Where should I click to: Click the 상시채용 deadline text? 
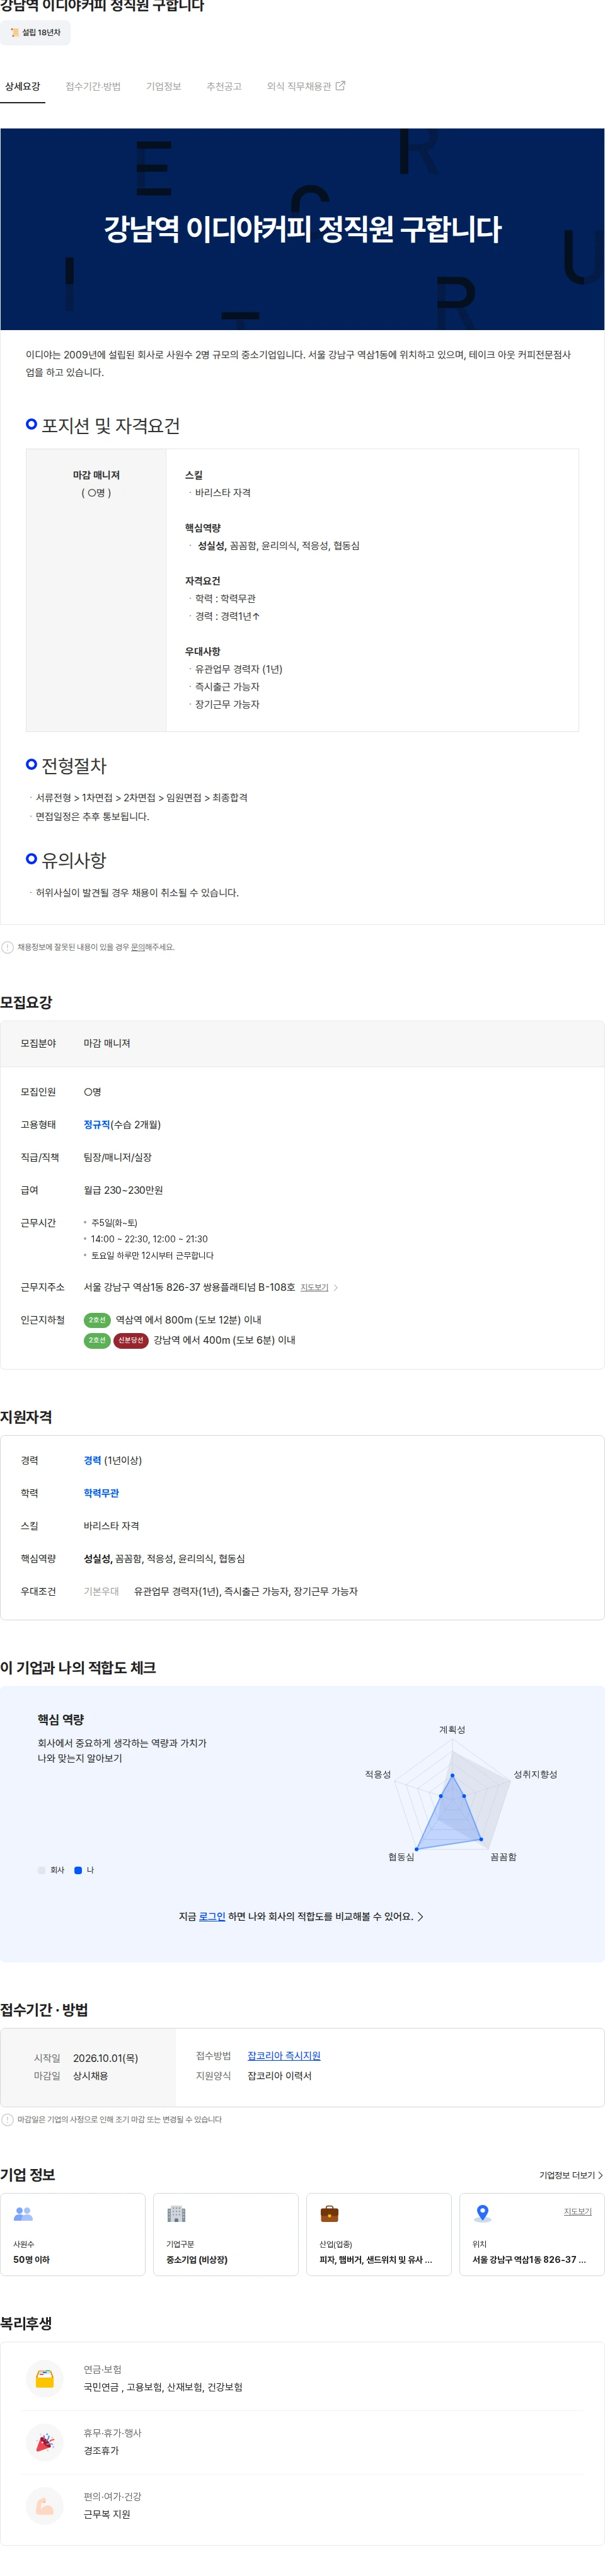click(90, 2076)
